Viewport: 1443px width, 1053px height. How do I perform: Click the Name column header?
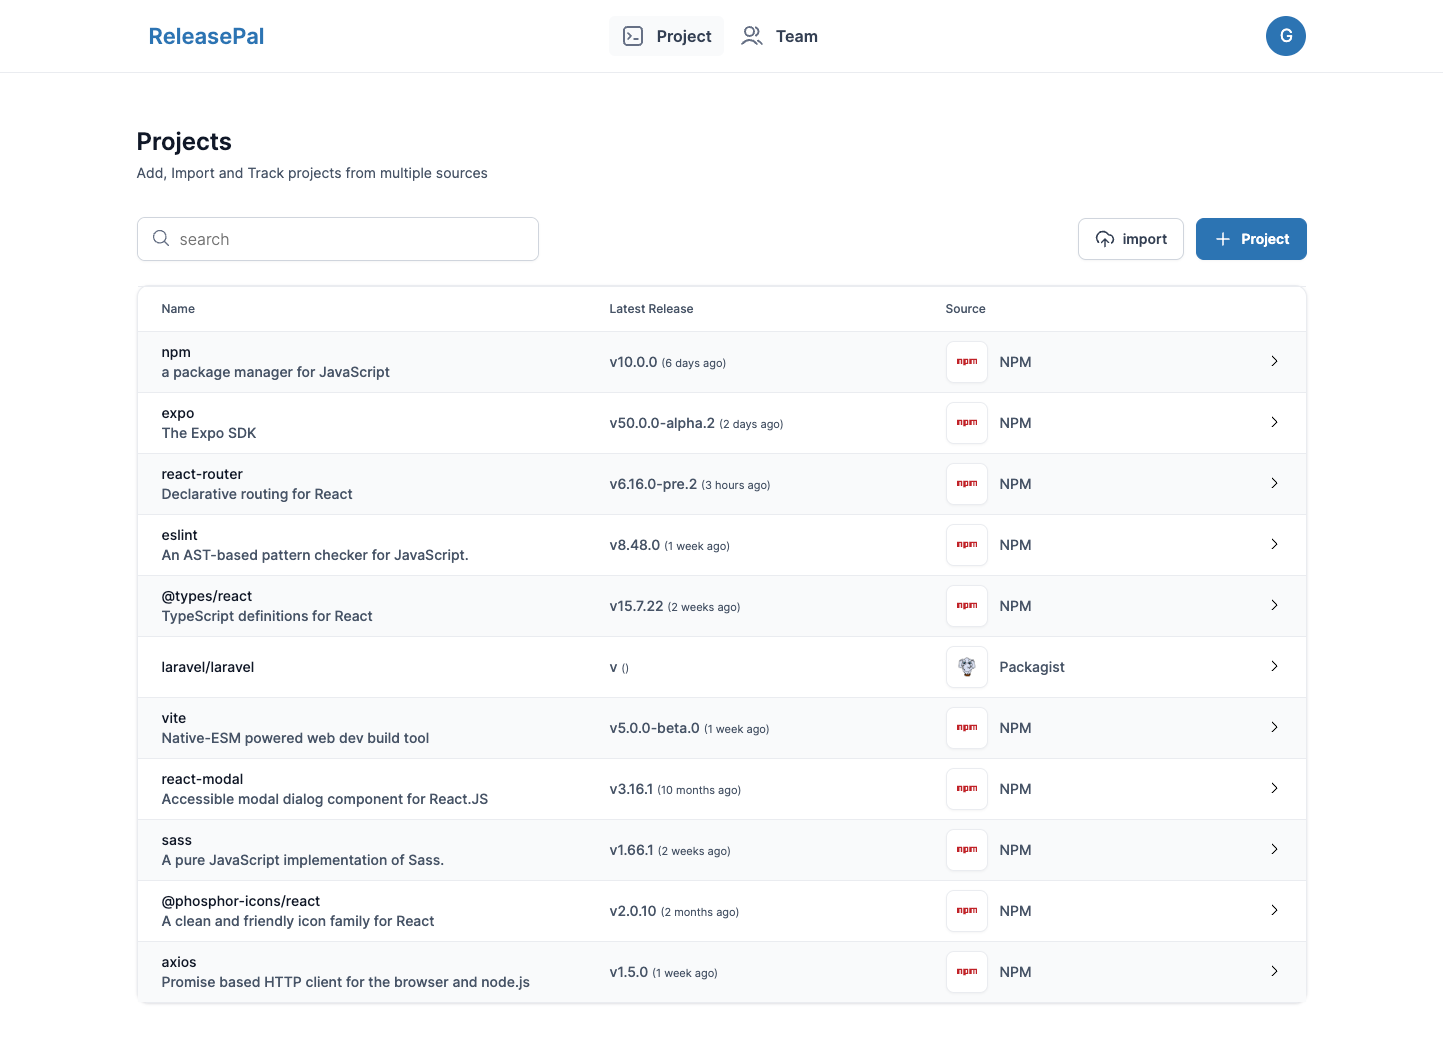(178, 309)
